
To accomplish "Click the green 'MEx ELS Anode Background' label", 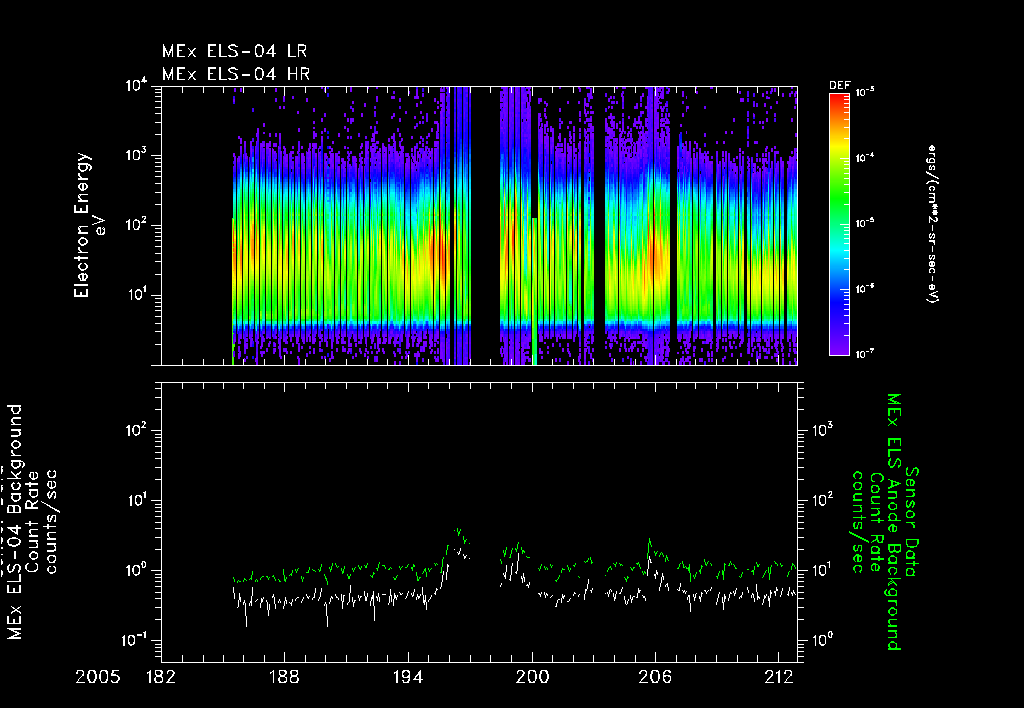I will [x=894, y=522].
